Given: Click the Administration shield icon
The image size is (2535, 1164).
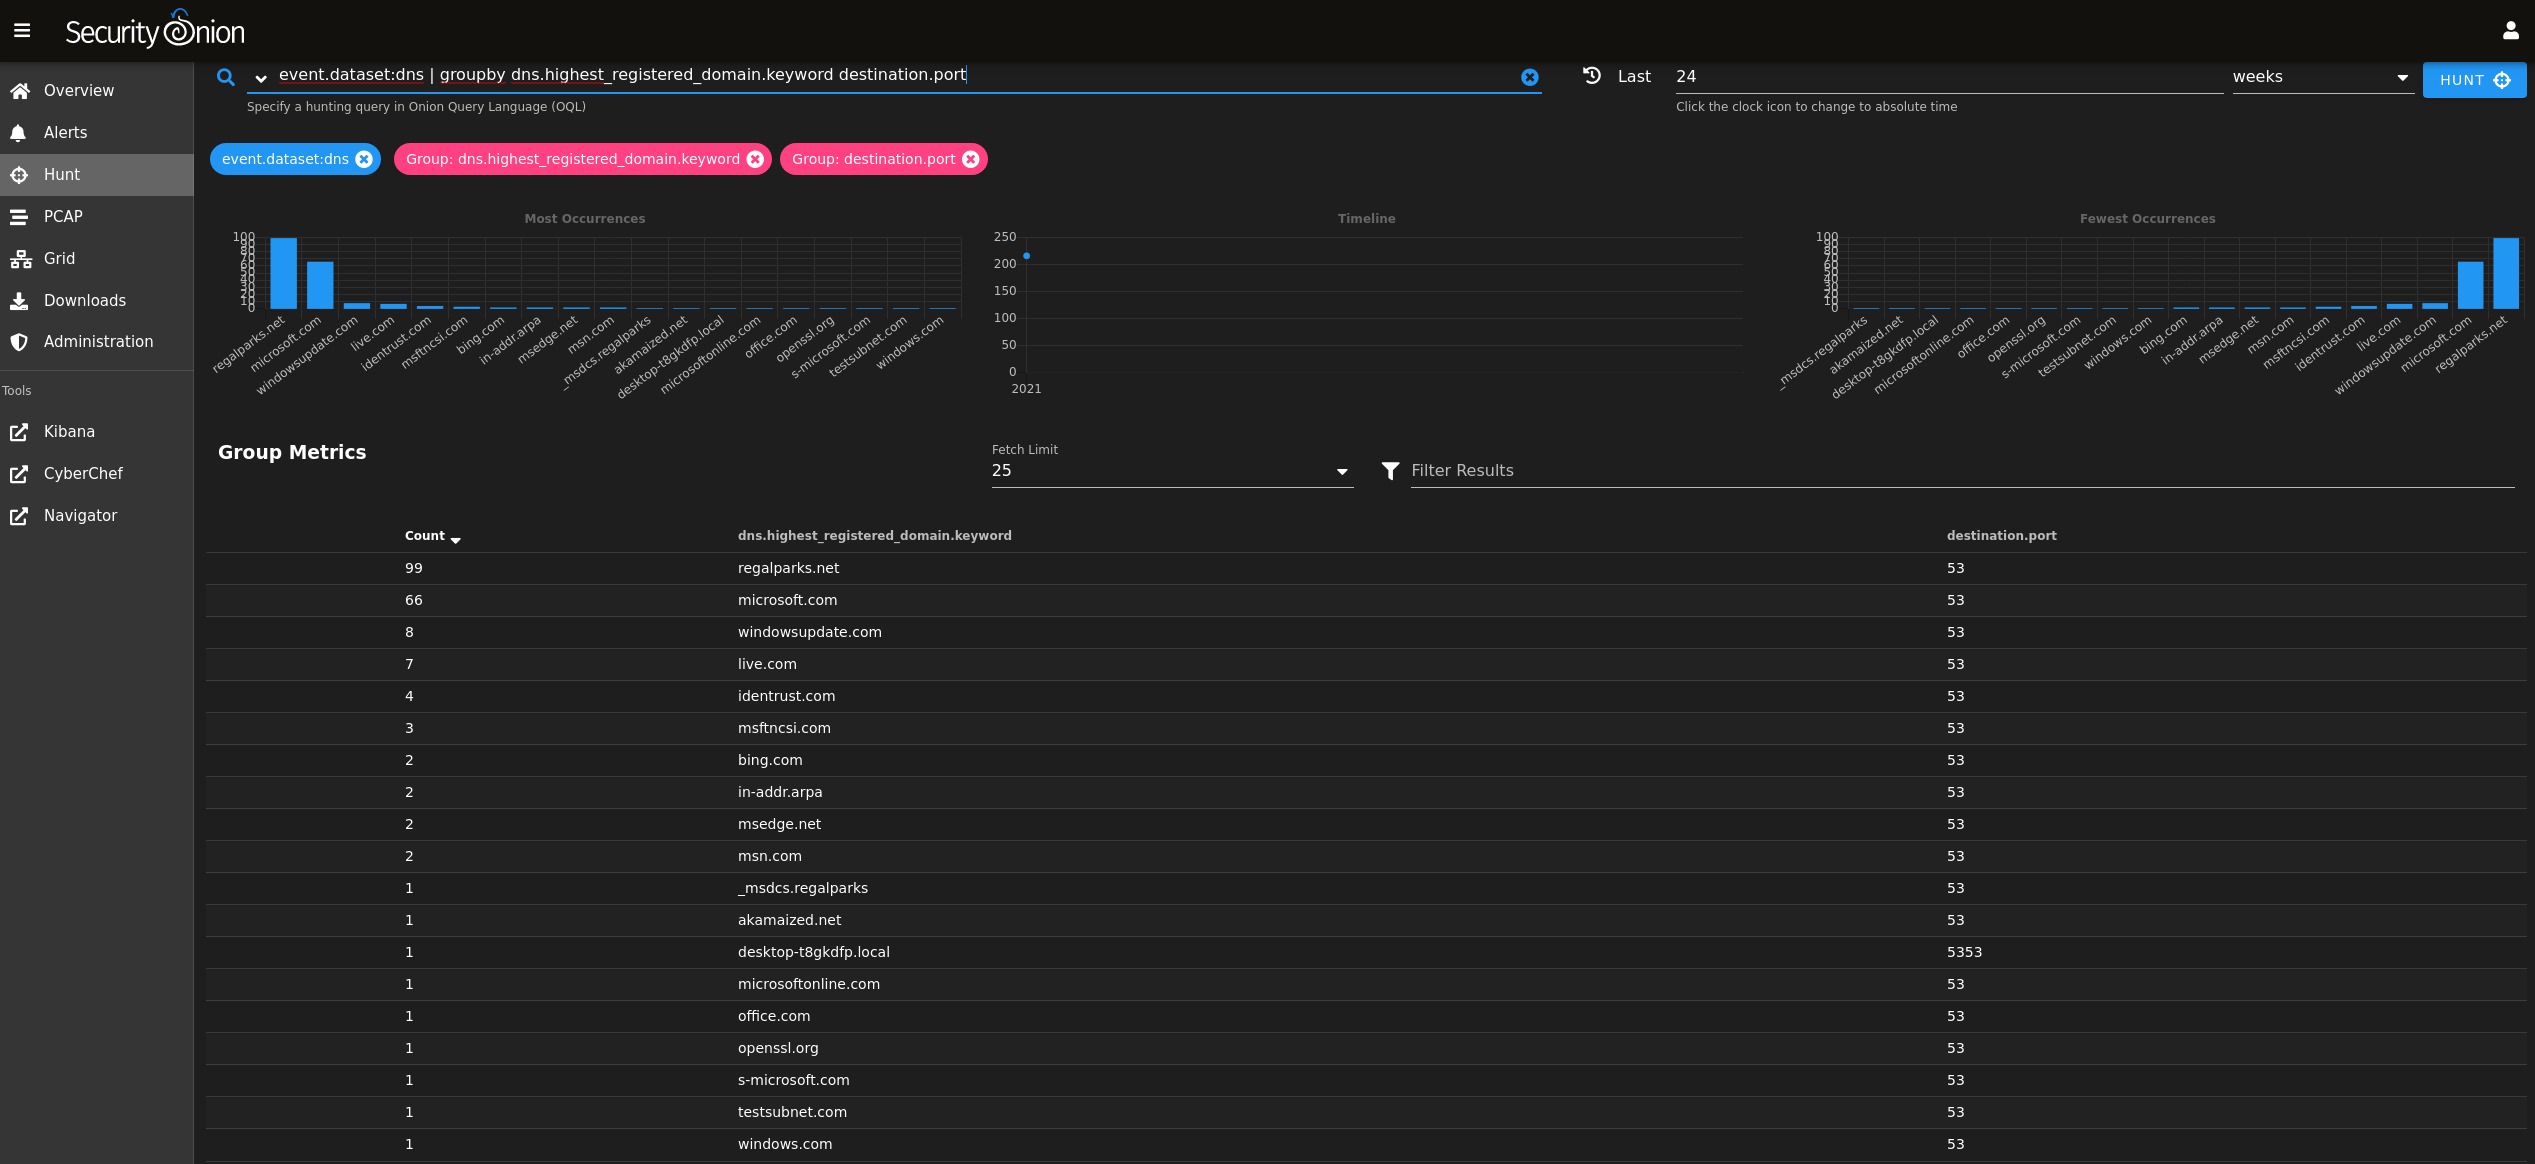Looking at the screenshot, I should [19, 342].
